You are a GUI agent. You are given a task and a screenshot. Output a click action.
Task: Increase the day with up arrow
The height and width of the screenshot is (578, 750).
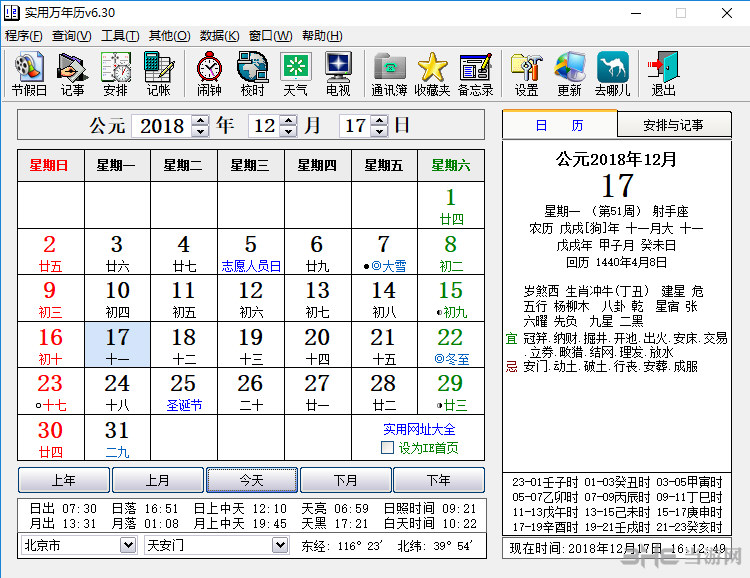pos(380,120)
